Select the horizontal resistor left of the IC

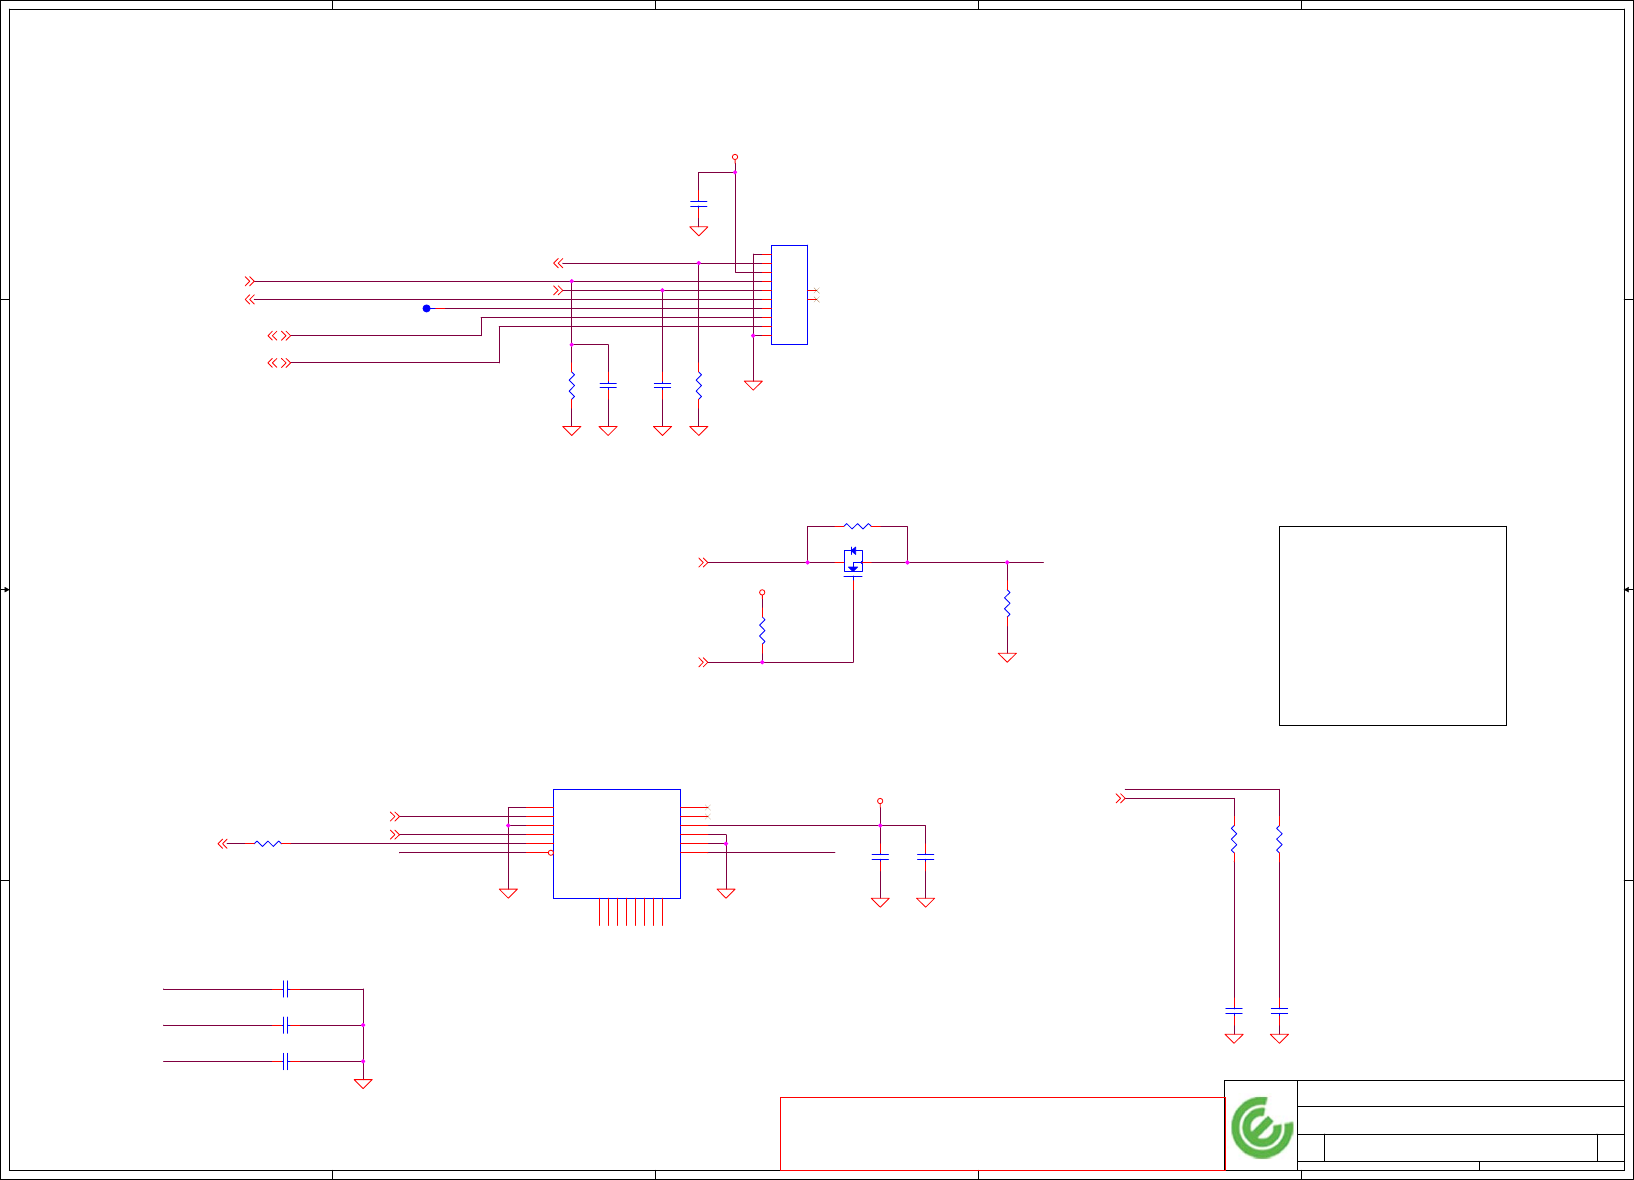click(x=268, y=844)
